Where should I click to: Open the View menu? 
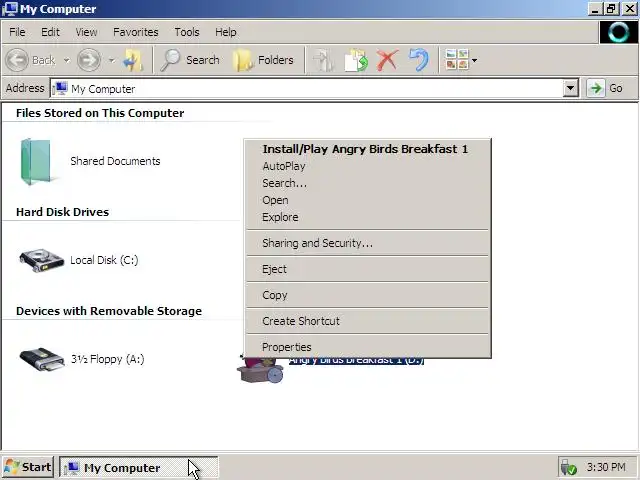point(86,32)
